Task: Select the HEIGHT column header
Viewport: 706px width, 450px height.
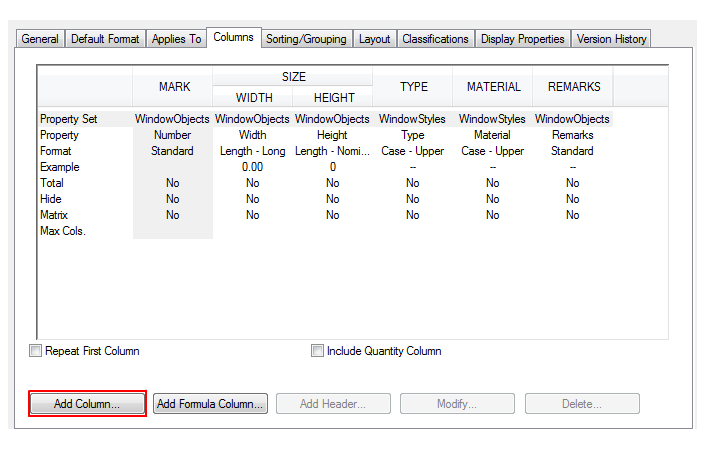Action: (333, 98)
